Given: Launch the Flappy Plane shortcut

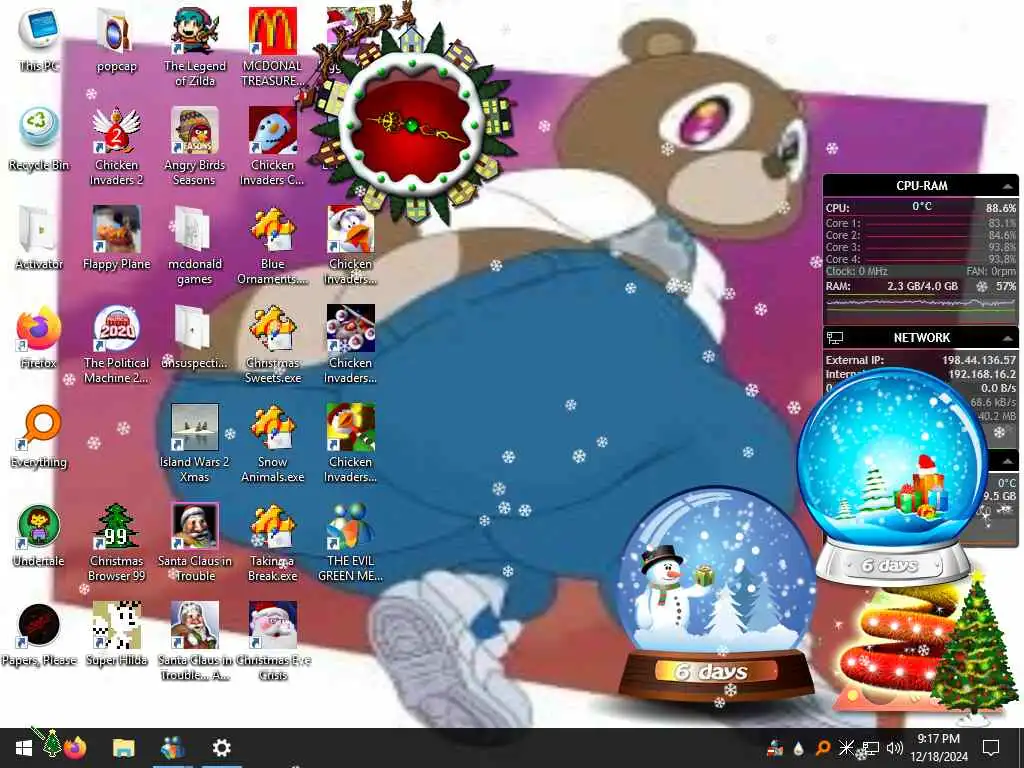Looking at the screenshot, I should 116,238.
